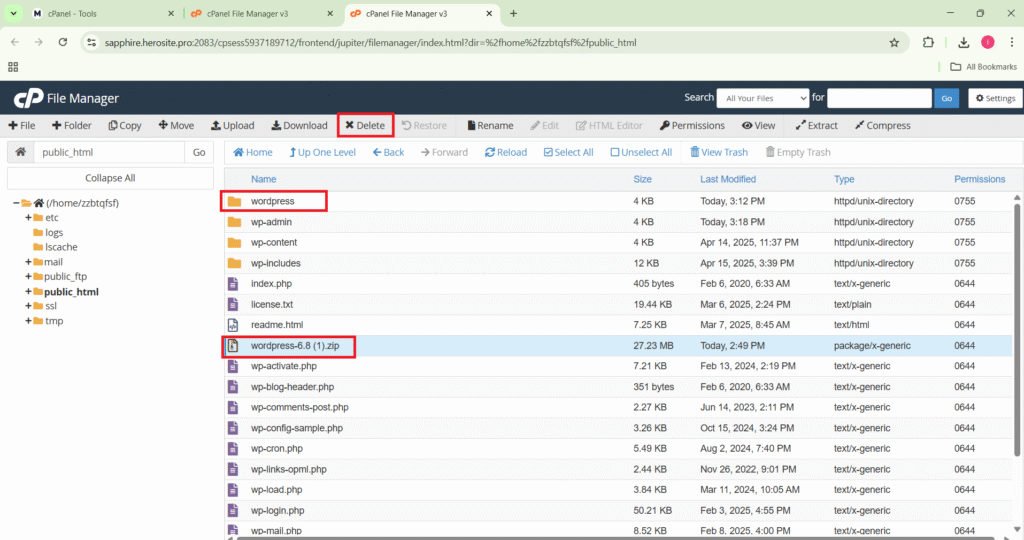Click the Compress button
Viewport: 1024px width, 540px height.
click(882, 125)
